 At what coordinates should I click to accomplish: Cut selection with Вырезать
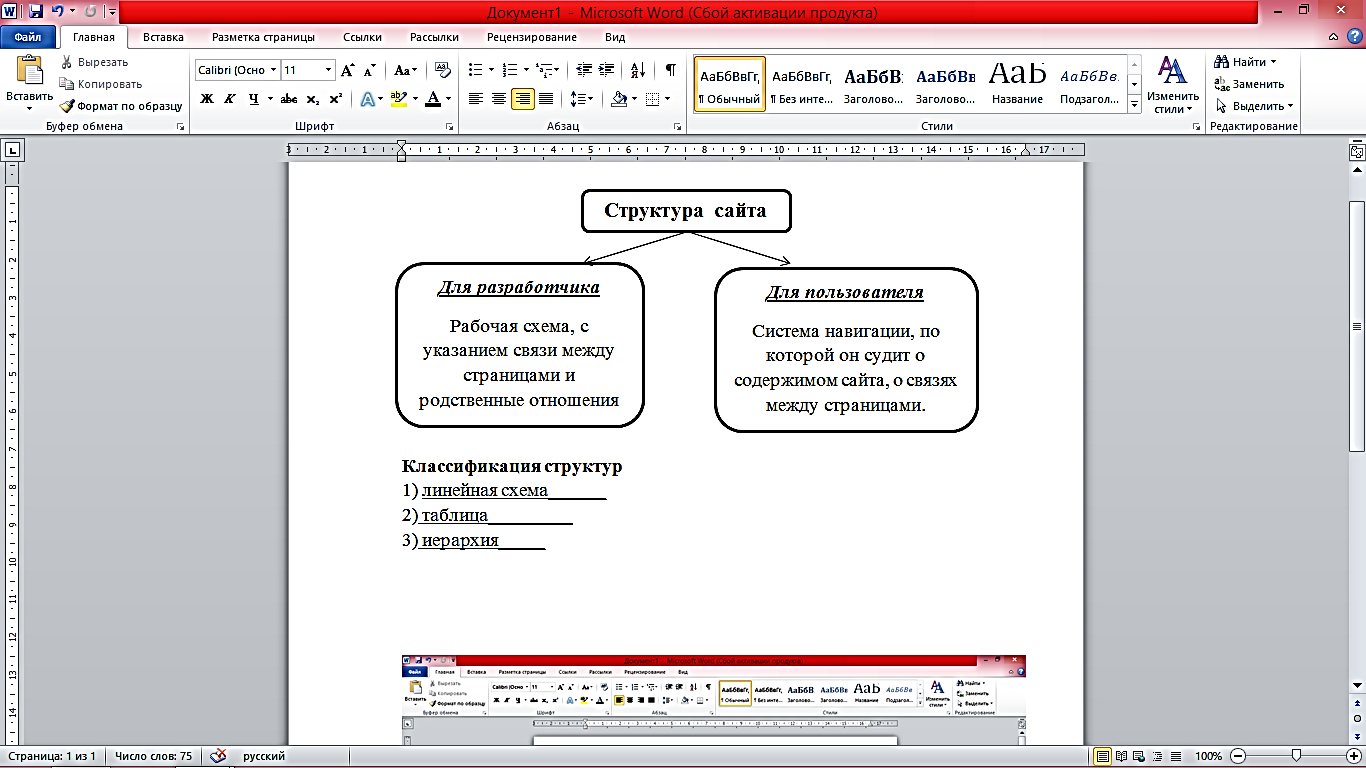[95, 62]
